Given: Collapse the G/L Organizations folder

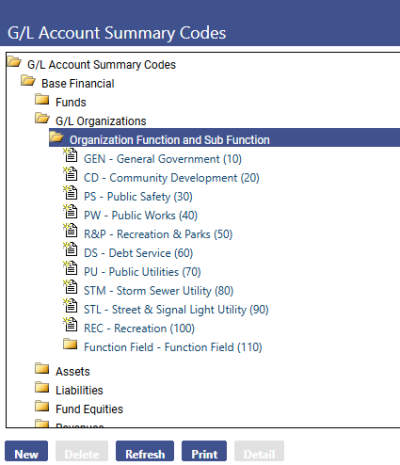Looking at the screenshot, I should pos(42,118).
